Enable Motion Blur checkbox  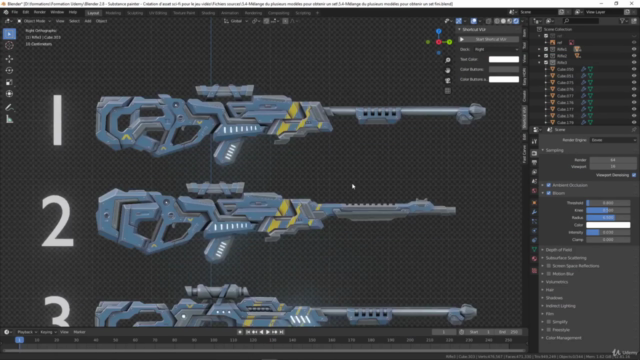(549, 274)
